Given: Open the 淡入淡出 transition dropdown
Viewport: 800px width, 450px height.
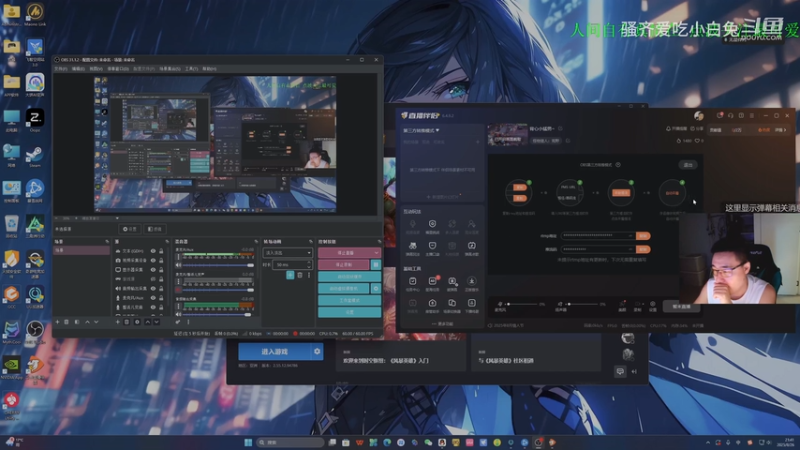Looking at the screenshot, I should point(287,253).
